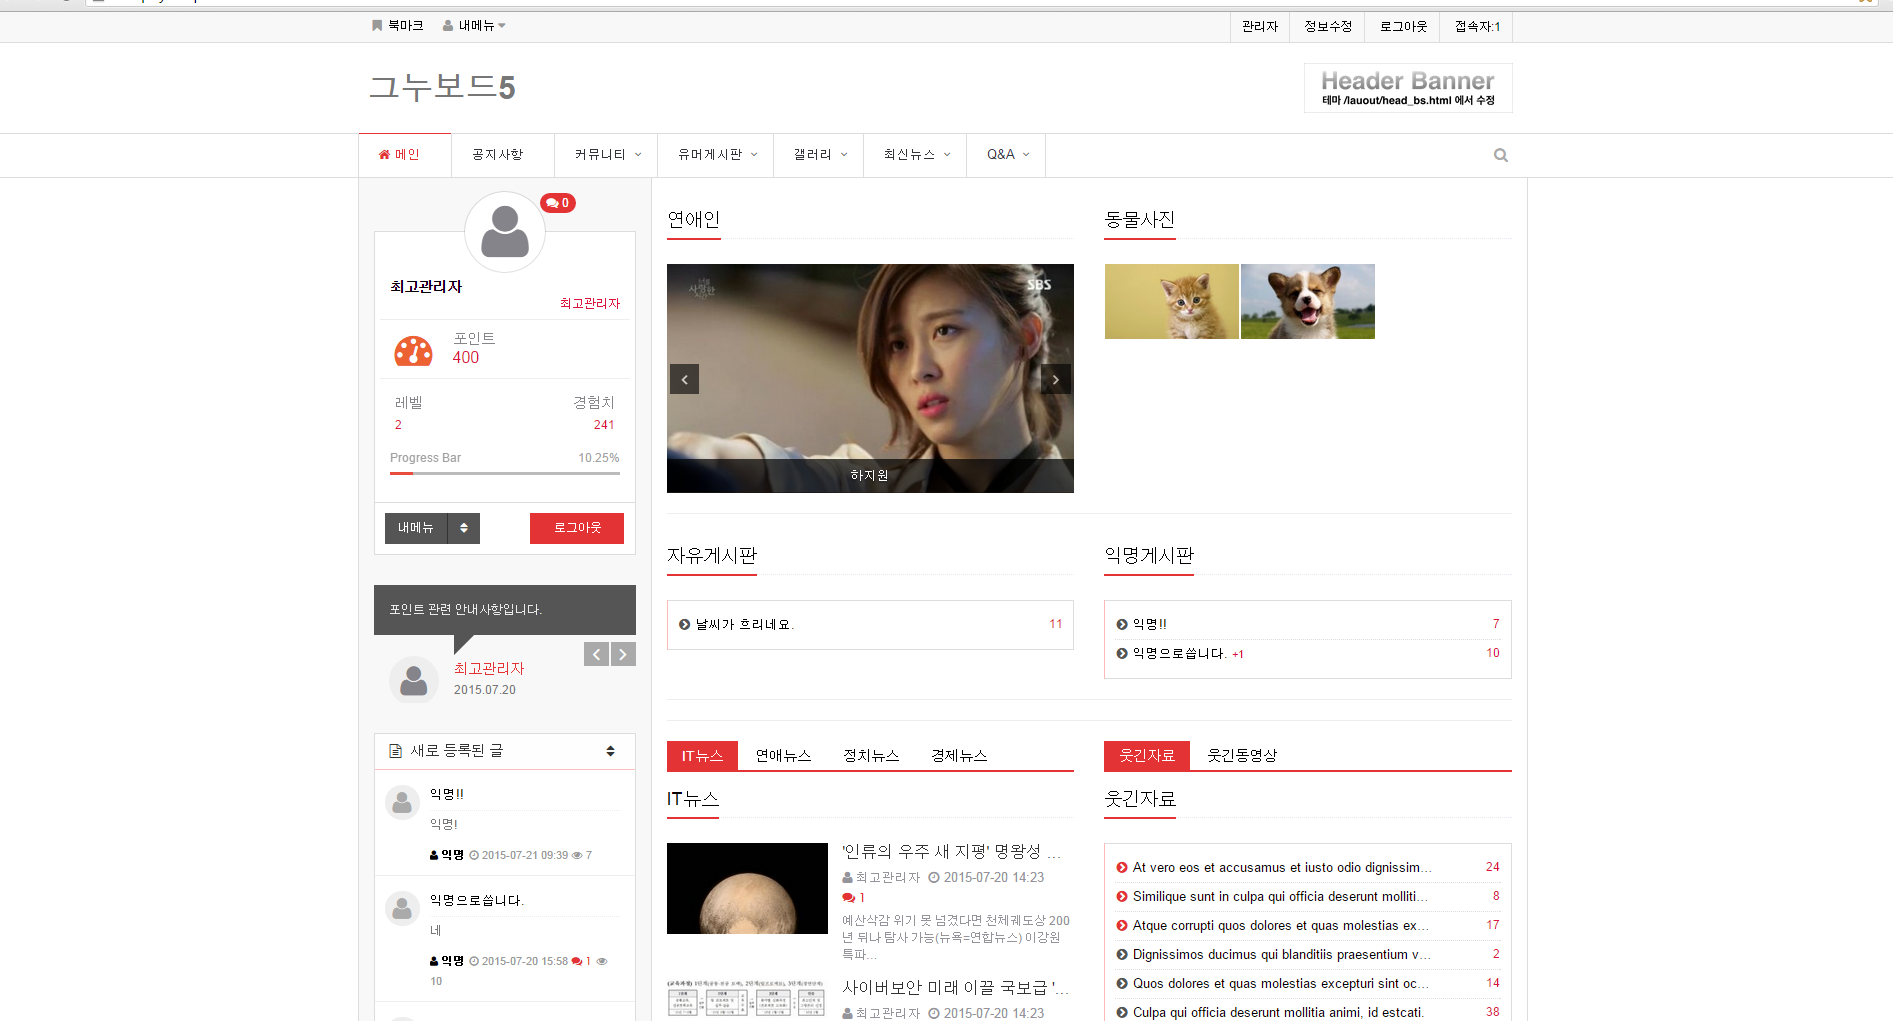The height and width of the screenshot is (1021, 1893).
Task: Switch to the 경제뉴스 tab
Action: [959, 756]
